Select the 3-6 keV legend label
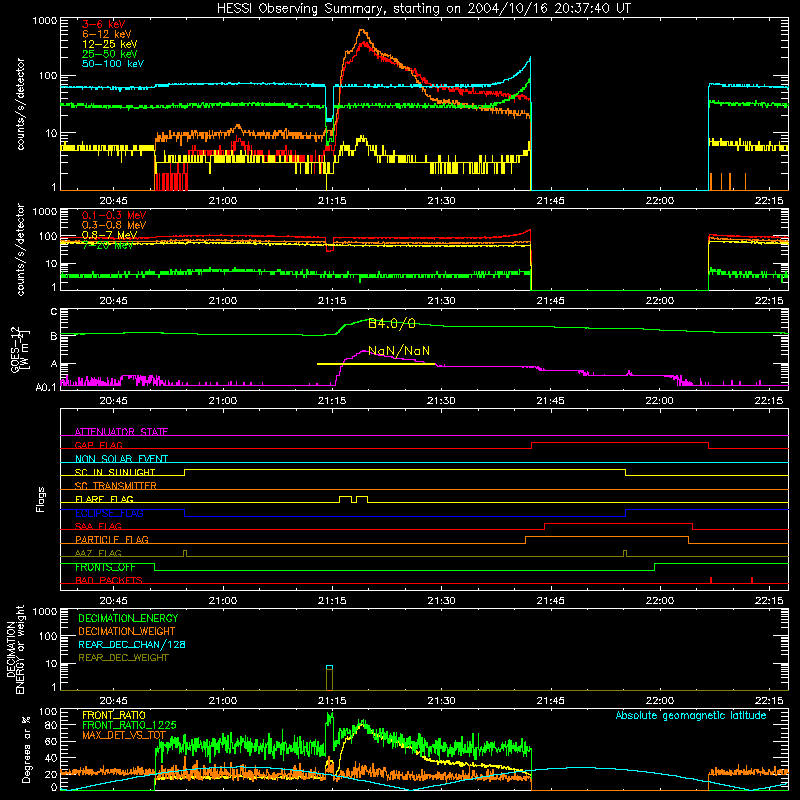 [x=104, y=24]
